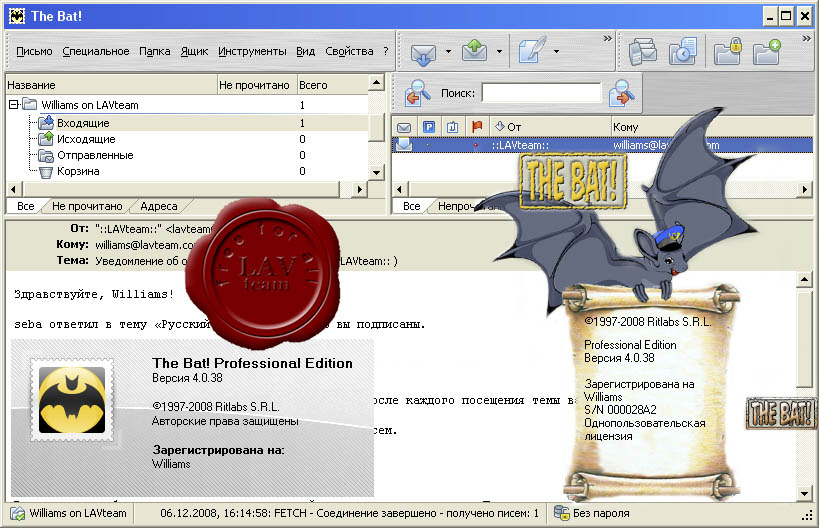Open the Письмо menu

(34, 51)
